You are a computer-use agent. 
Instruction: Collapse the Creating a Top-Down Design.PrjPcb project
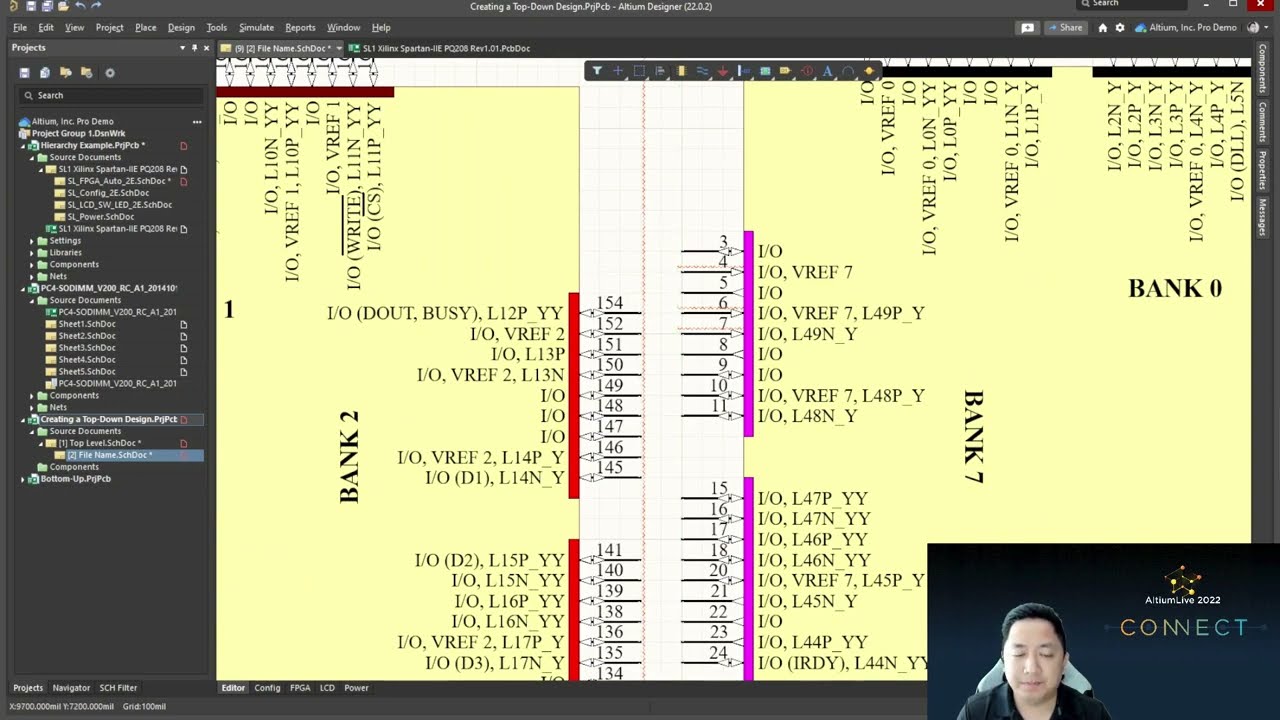[25, 420]
